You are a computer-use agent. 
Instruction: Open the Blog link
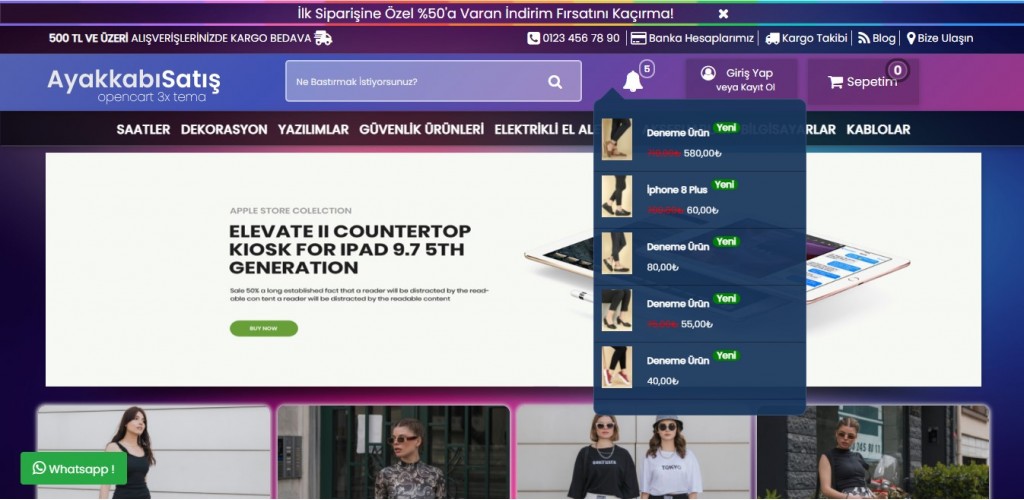click(x=877, y=38)
